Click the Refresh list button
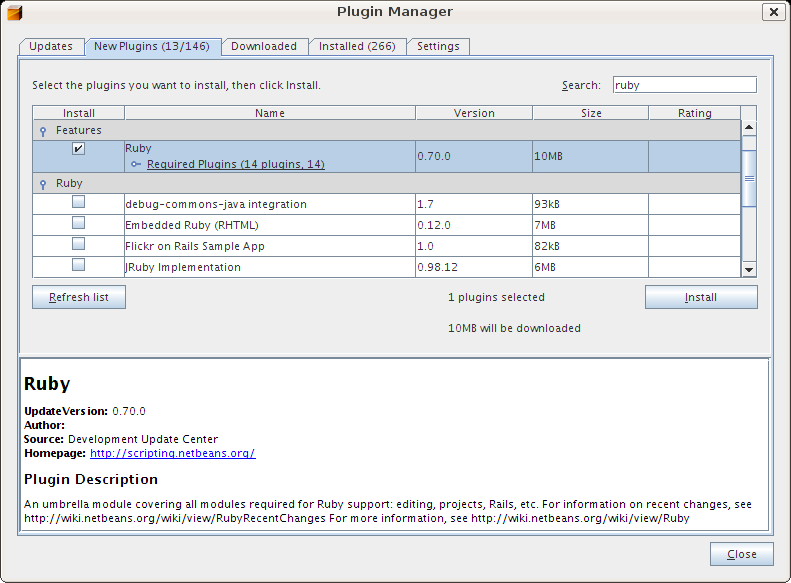791x583 pixels. [x=79, y=297]
